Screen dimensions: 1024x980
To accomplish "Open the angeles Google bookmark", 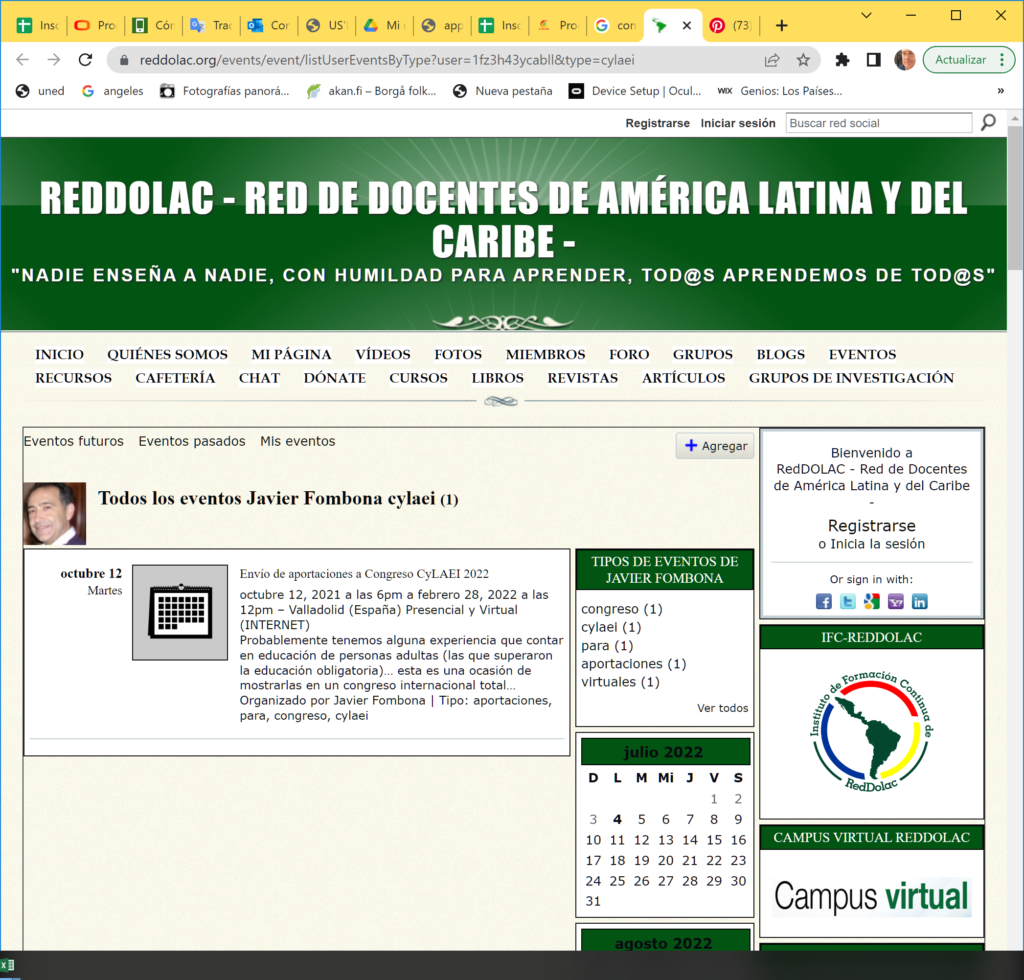I will (x=112, y=91).
